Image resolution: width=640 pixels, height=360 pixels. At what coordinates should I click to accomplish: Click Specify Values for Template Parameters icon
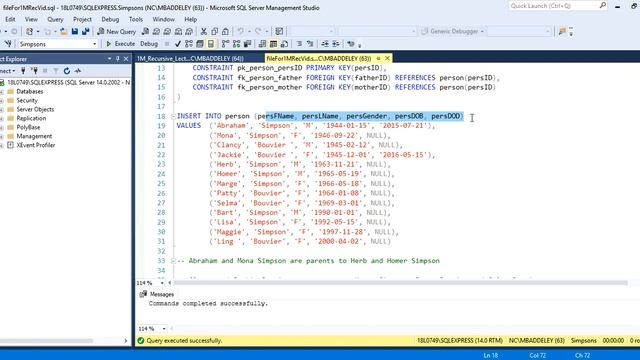tap(351, 44)
